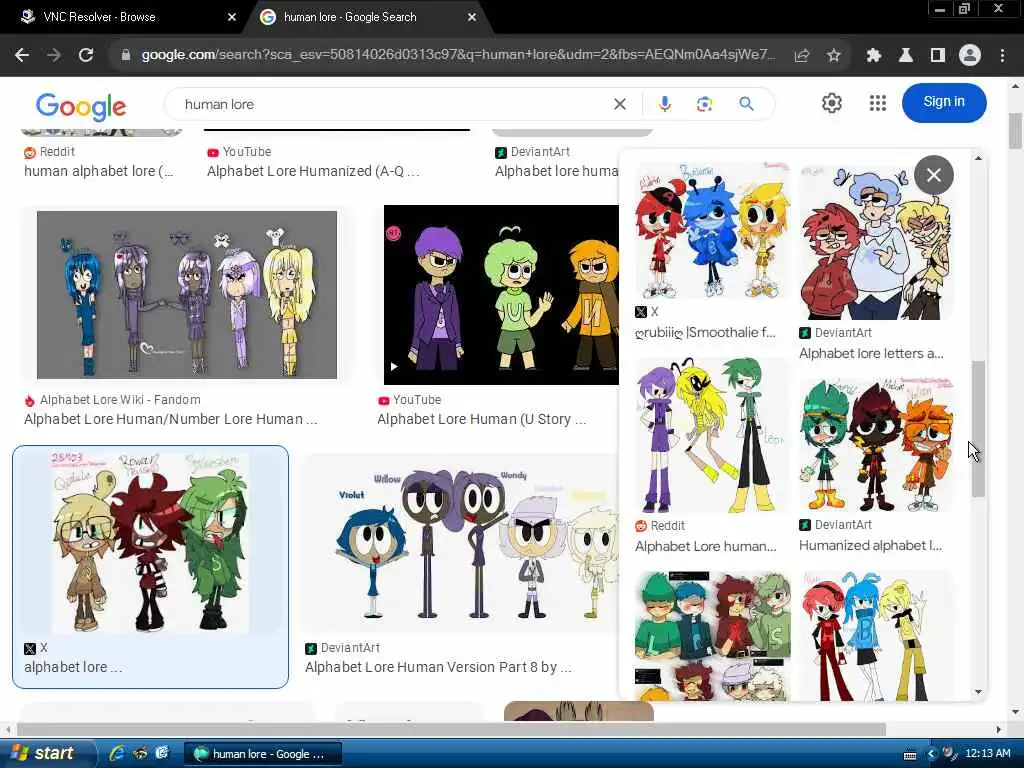
Task: Open human lore - Google taskbar button
Action: (263, 754)
